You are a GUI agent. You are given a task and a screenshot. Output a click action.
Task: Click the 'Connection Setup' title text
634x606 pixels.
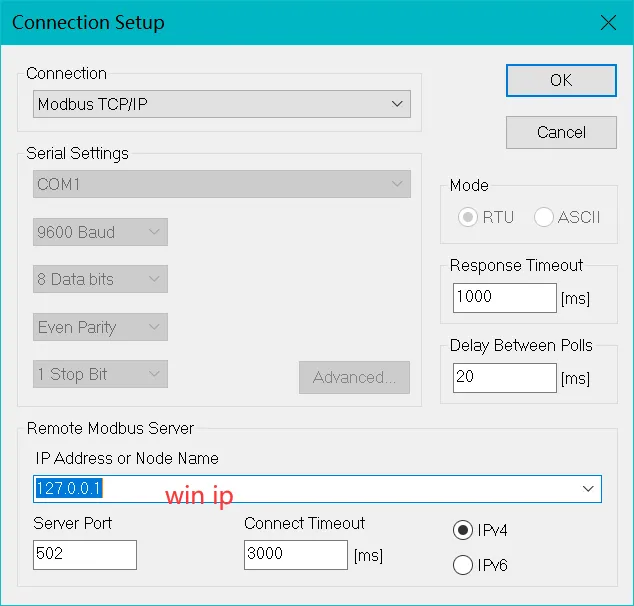pyautogui.click(x=88, y=23)
